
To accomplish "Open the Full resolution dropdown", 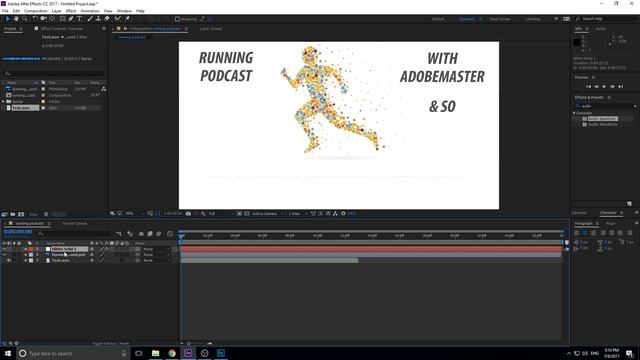I will point(221,213).
